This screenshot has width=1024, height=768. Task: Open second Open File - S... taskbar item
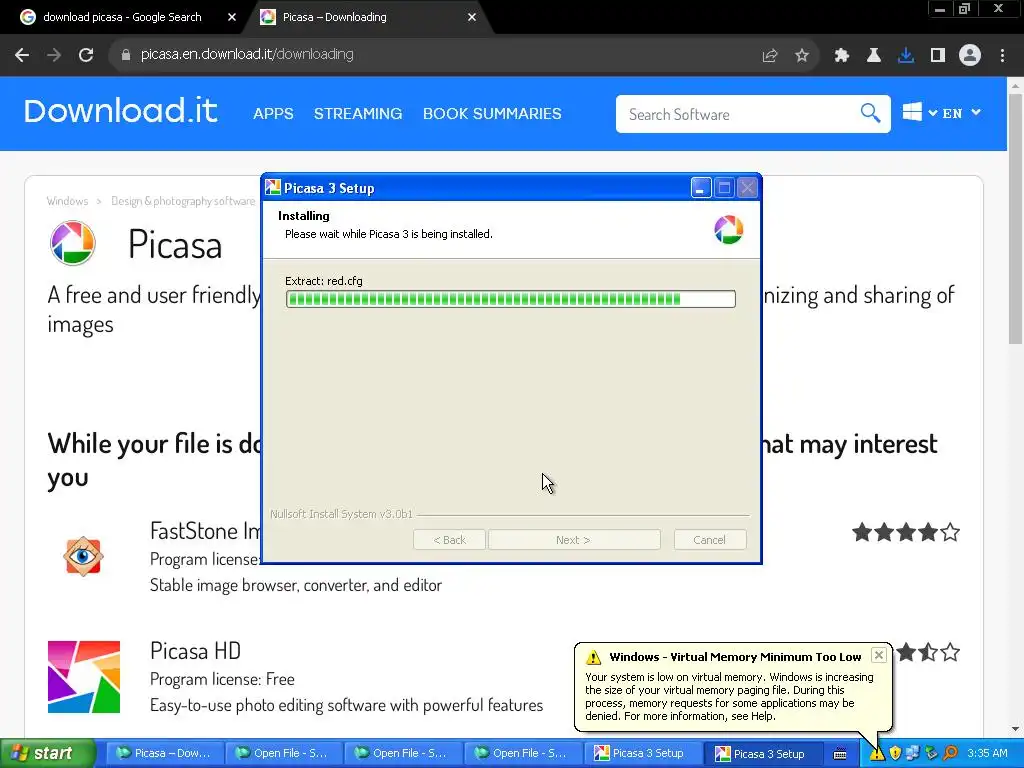[x=403, y=754]
